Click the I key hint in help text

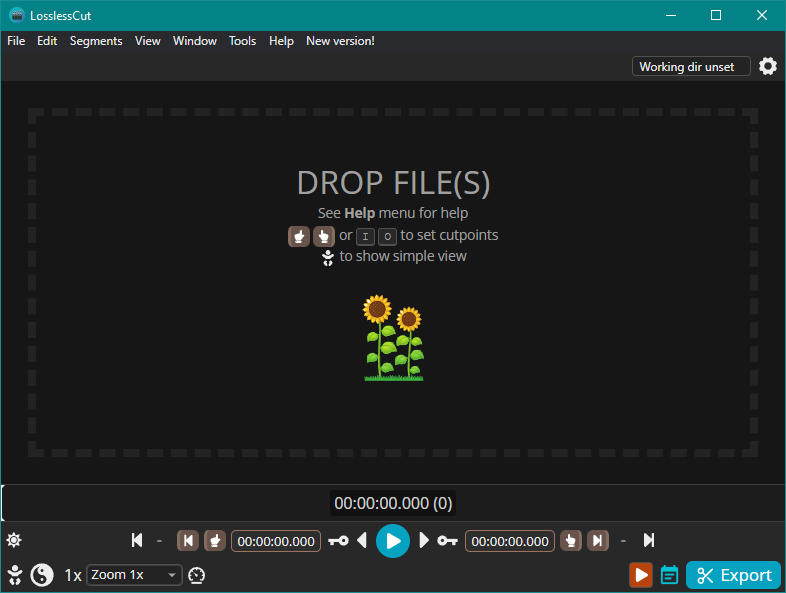pyautogui.click(x=365, y=237)
